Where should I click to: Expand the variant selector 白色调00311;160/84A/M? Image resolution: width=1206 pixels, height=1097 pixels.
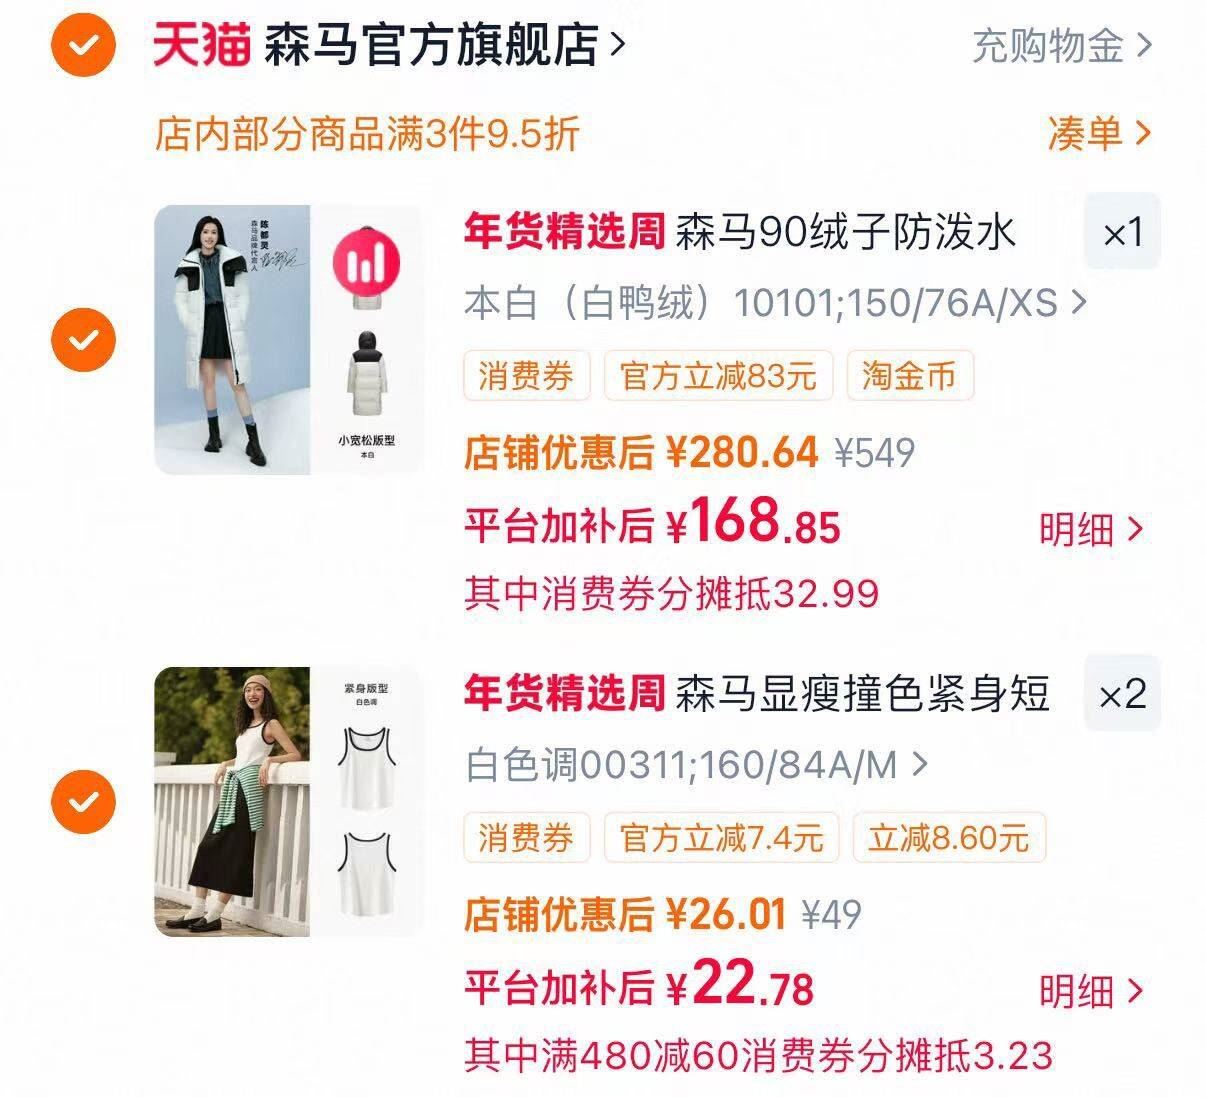click(x=697, y=765)
